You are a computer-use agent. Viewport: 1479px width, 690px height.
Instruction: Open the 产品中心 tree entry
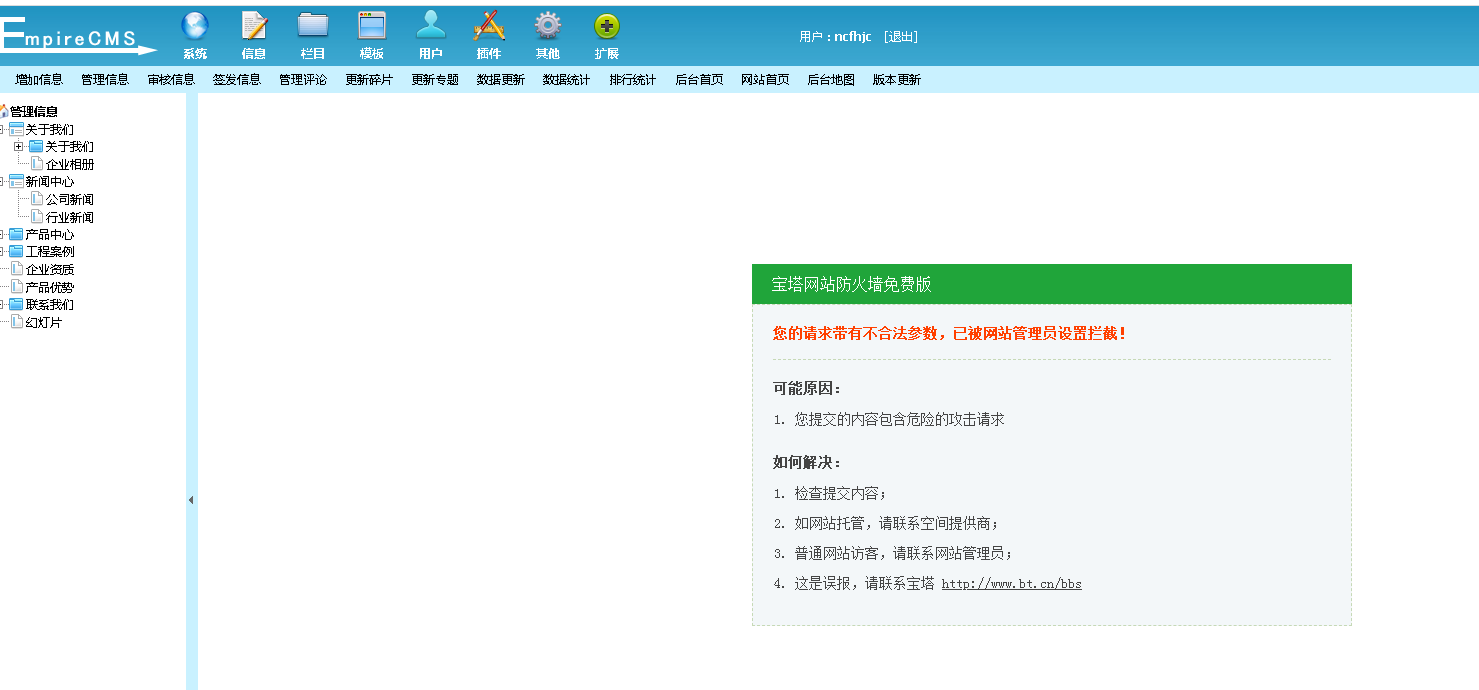(50, 234)
